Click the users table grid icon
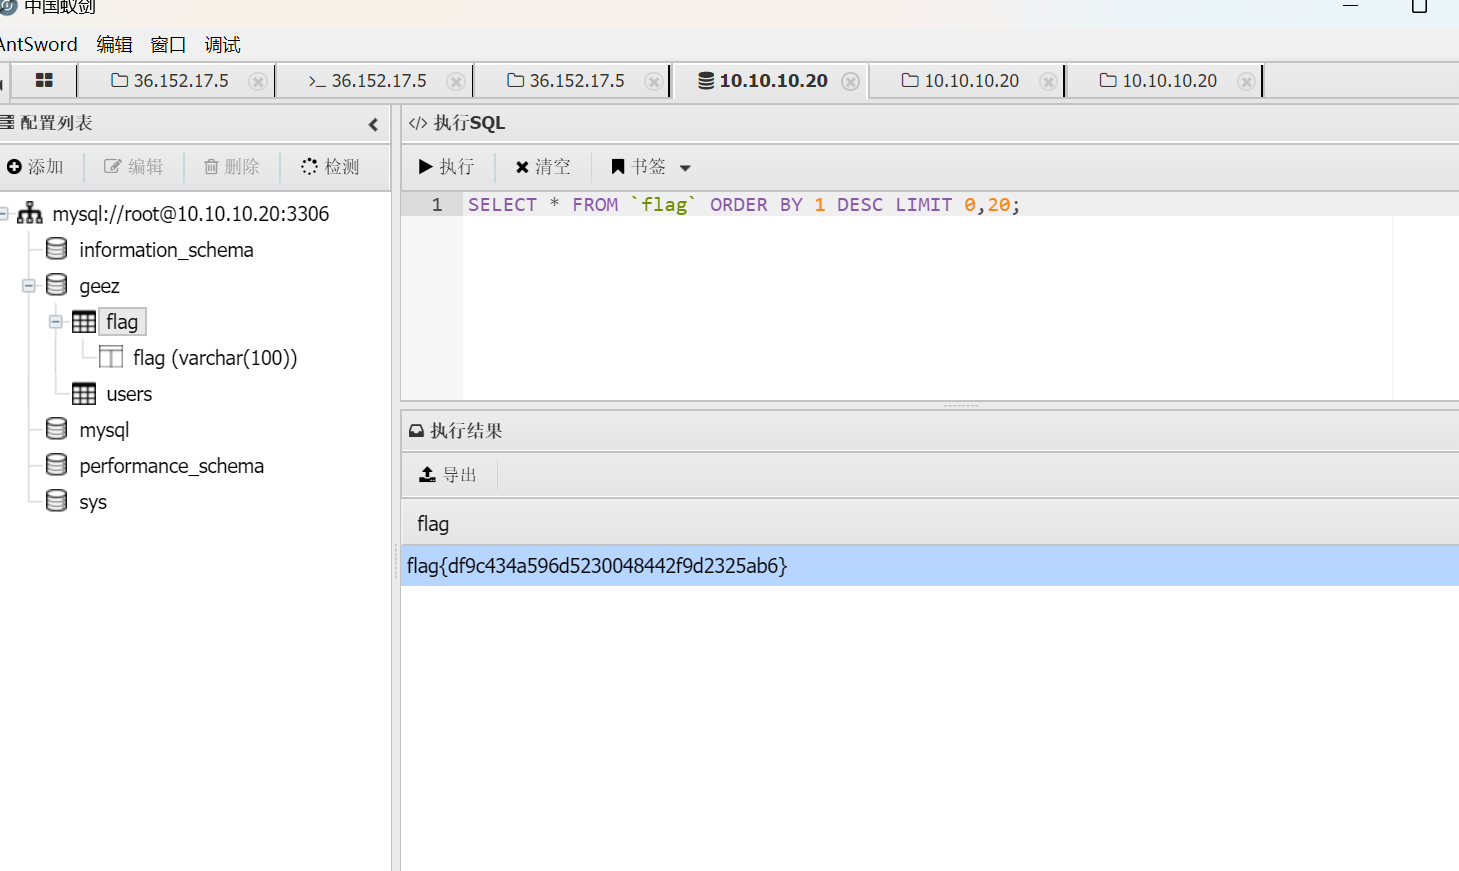 click(x=84, y=394)
